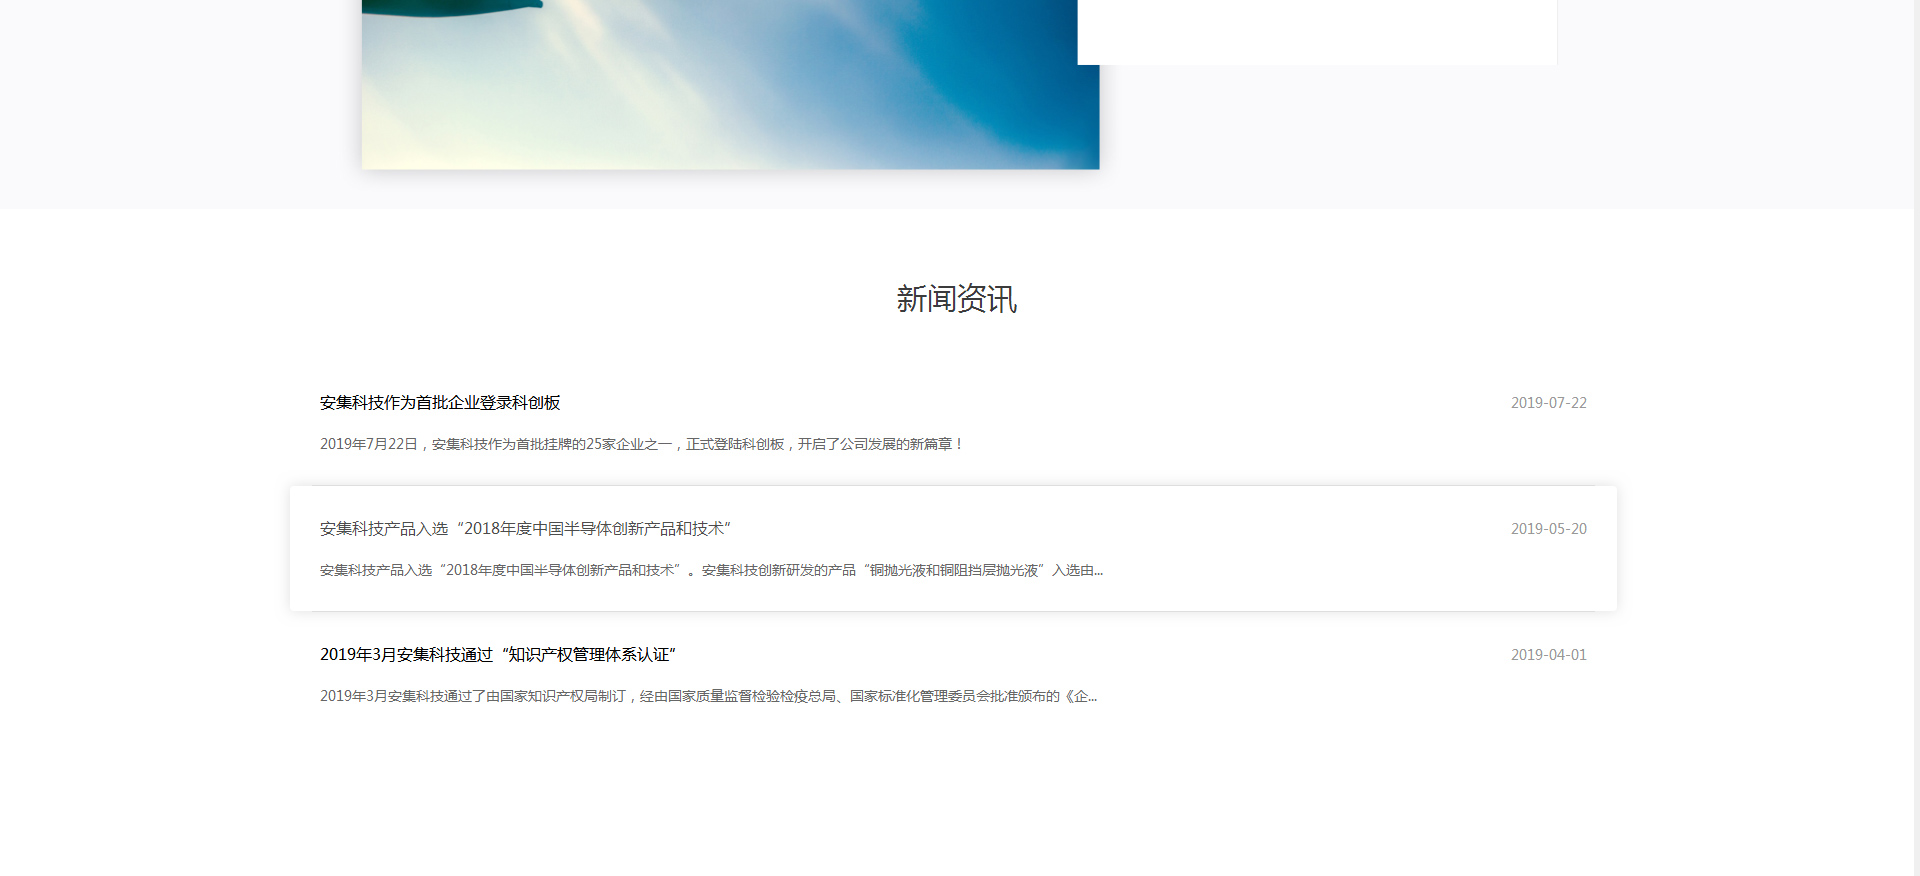1920x876 pixels.
Task: Click the ellipsis ending the 知识产权局 summary
Action: coord(1091,697)
